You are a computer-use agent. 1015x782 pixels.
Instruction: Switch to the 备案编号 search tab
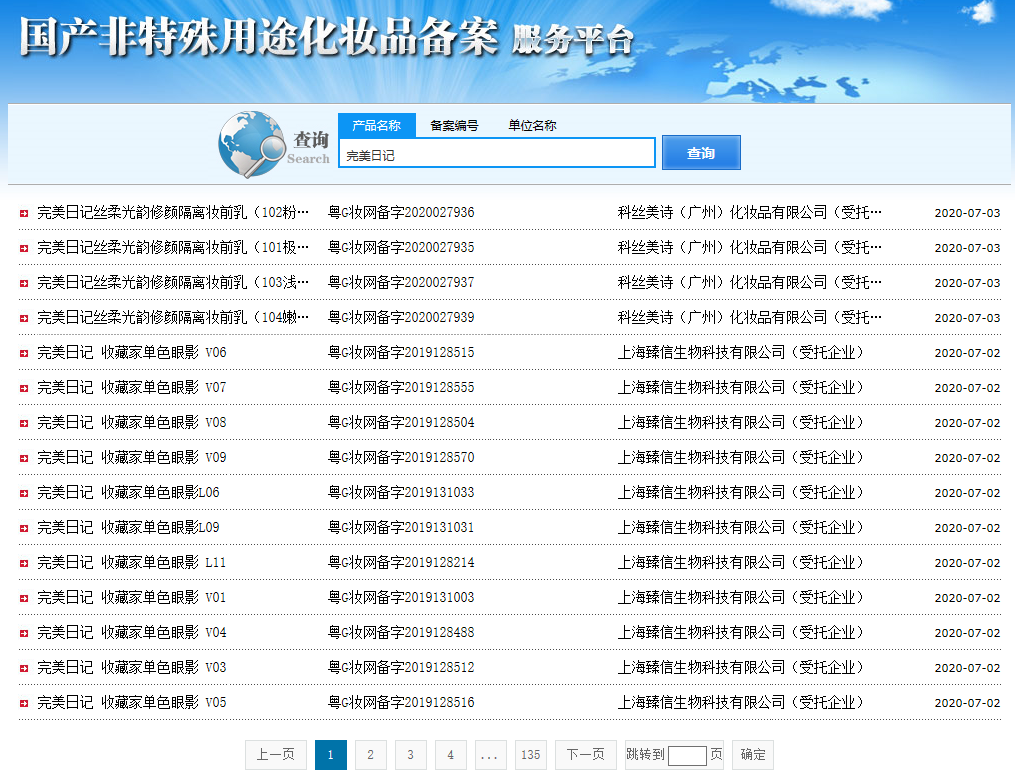454,126
